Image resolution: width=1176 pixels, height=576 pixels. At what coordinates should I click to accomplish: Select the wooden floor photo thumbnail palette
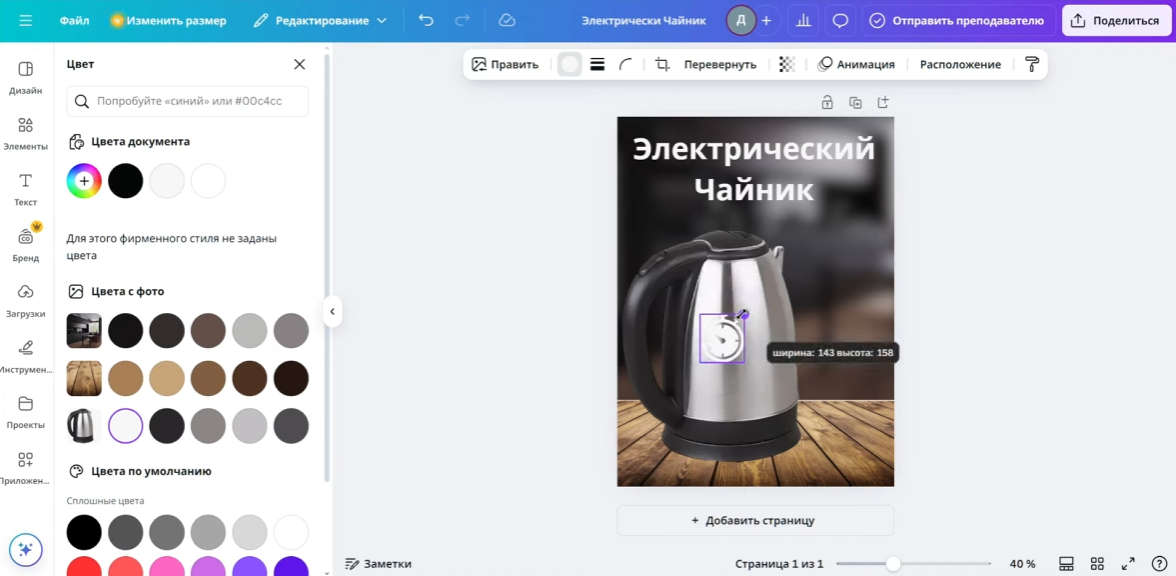click(84, 378)
